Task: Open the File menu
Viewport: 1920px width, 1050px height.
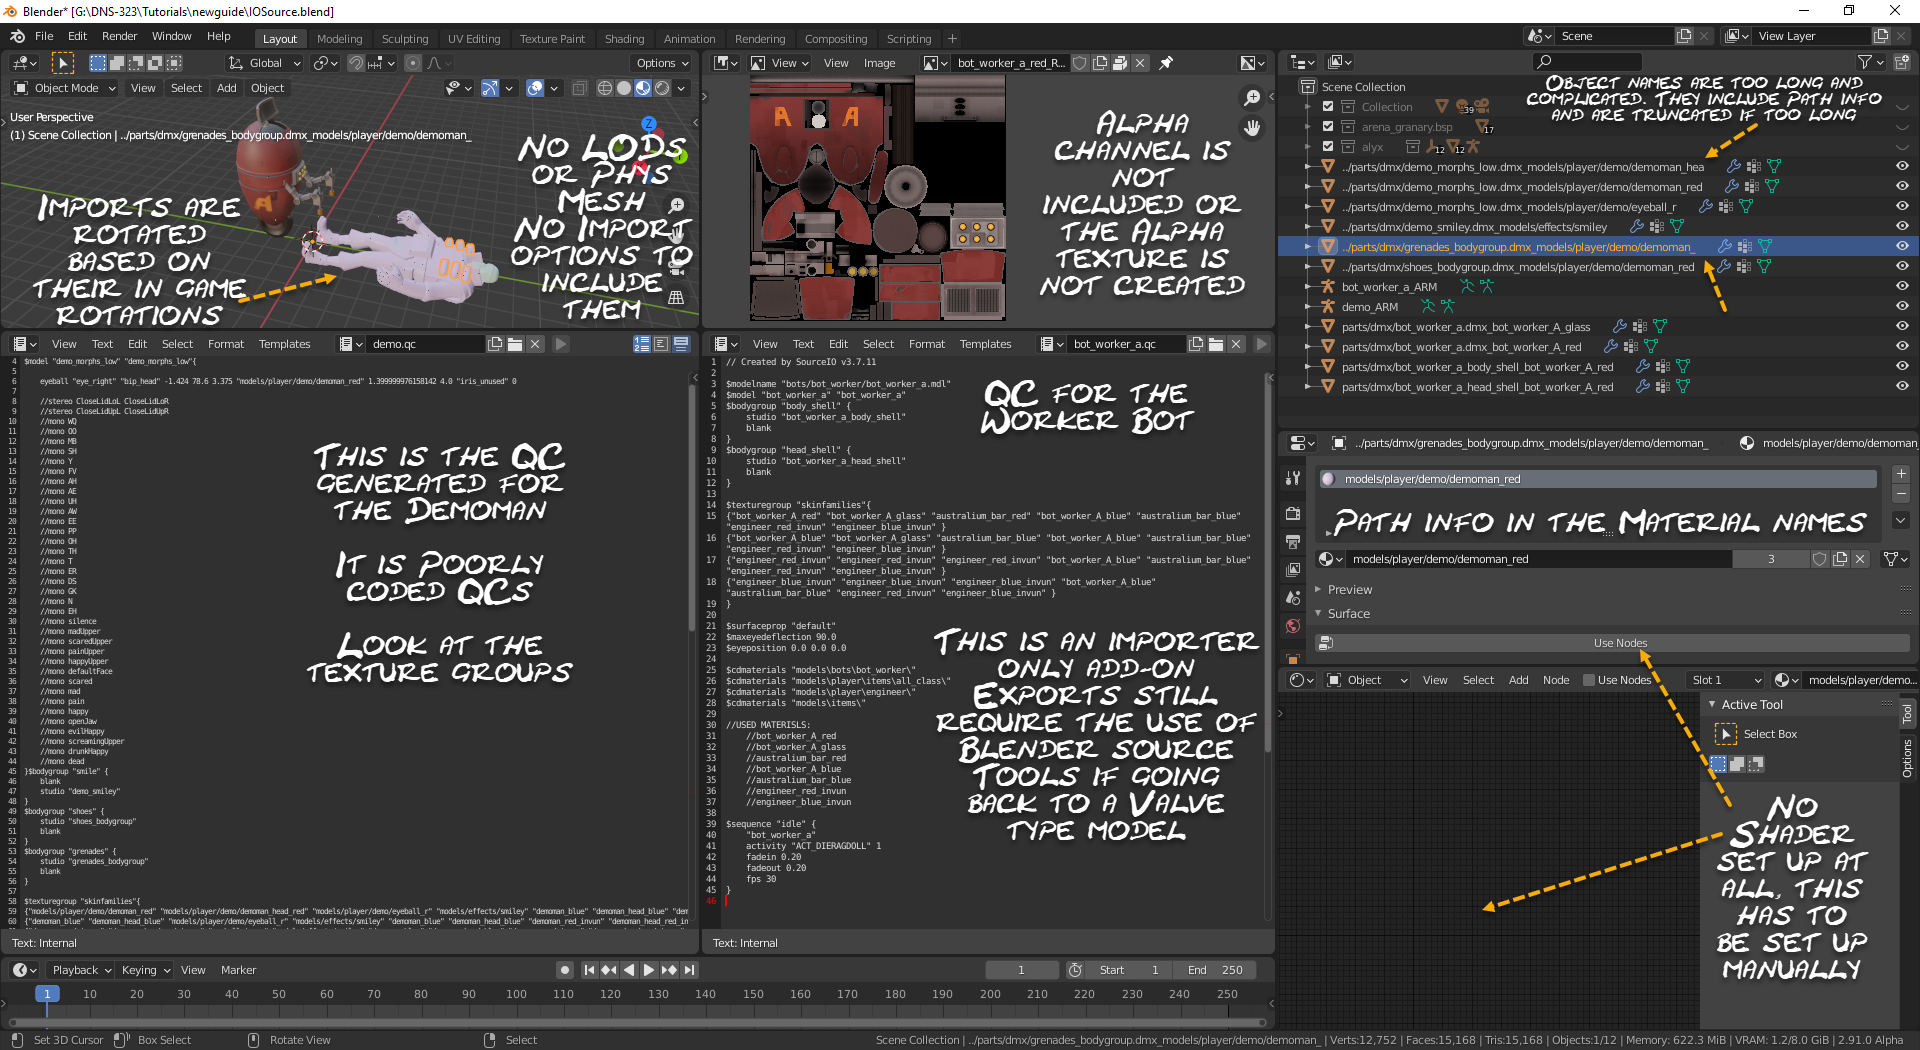Action: click(x=44, y=36)
